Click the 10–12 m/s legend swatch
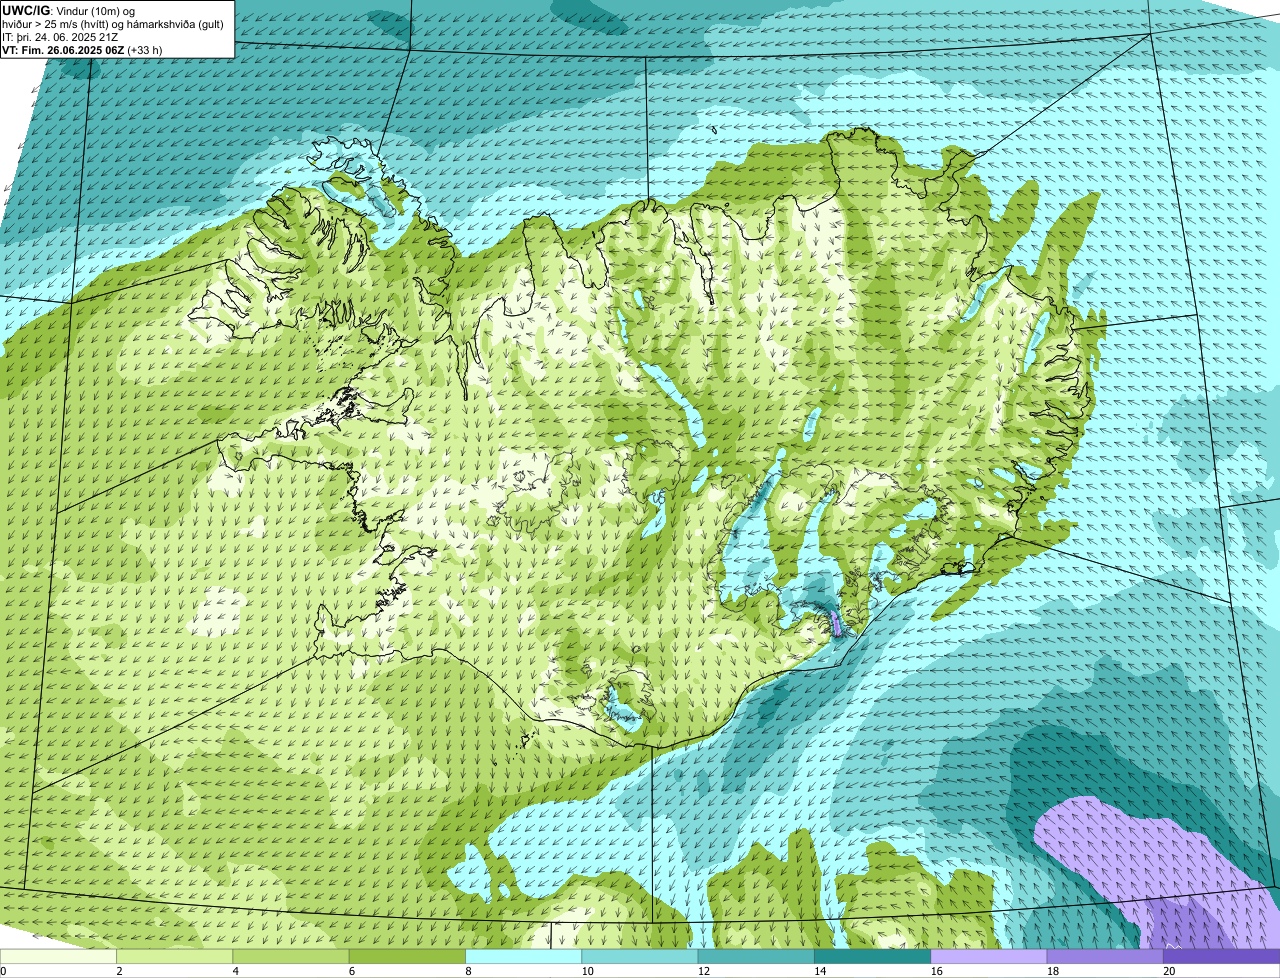Image resolution: width=1280 pixels, height=978 pixels. 640,956
